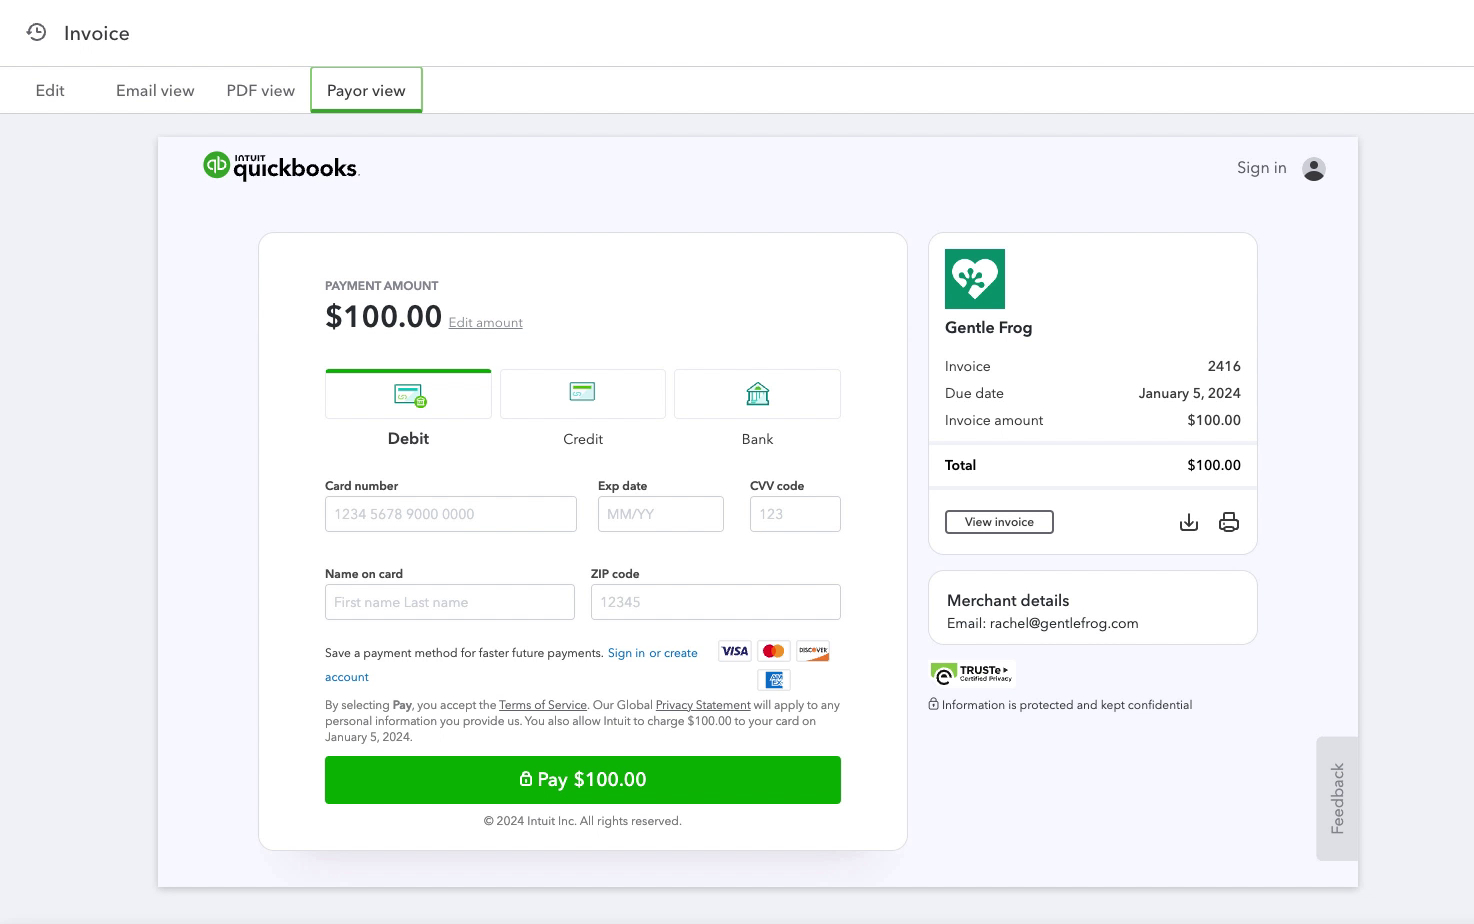The image size is (1474, 924).
Task: Click Sign in or create account link
Action: pos(652,653)
